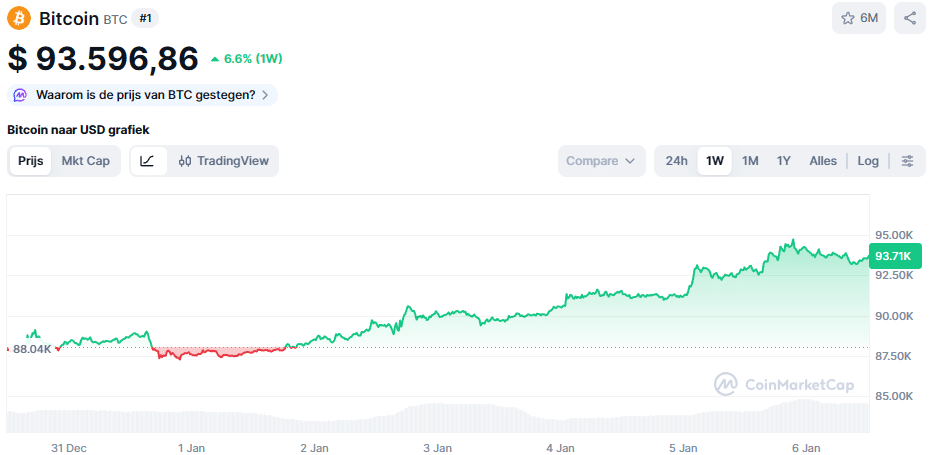Select the Prijs tab
The height and width of the screenshot is (455, 929).
(30, 161)
